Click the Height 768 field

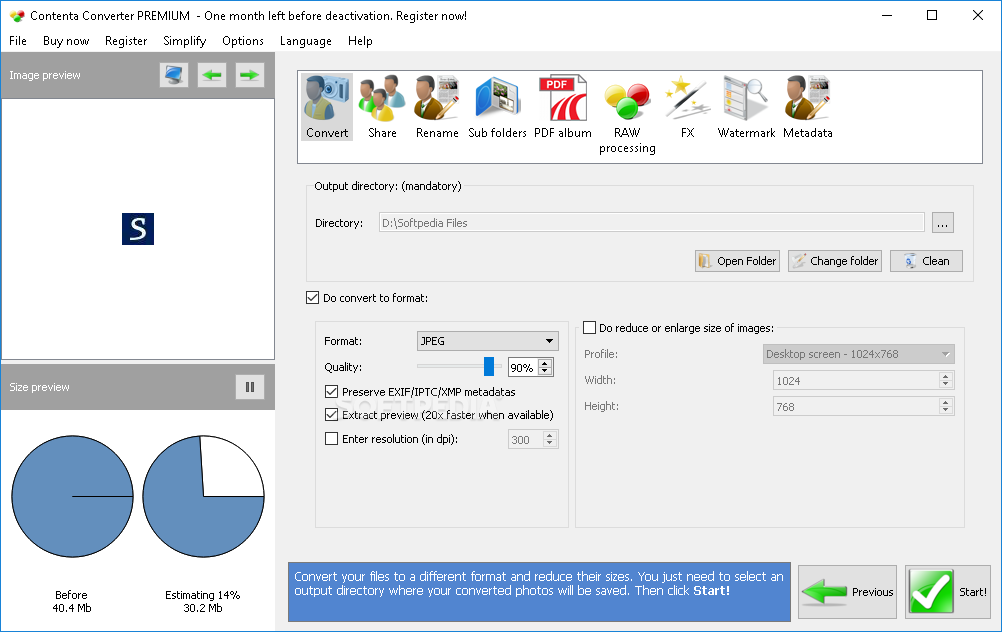click(856, 407)
